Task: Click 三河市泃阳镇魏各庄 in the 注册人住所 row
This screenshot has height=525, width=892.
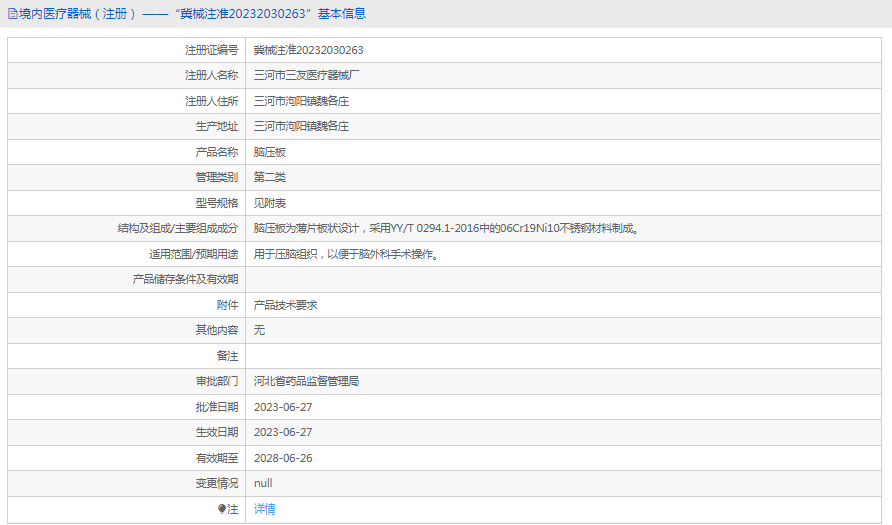Action: tap(302, 101)
